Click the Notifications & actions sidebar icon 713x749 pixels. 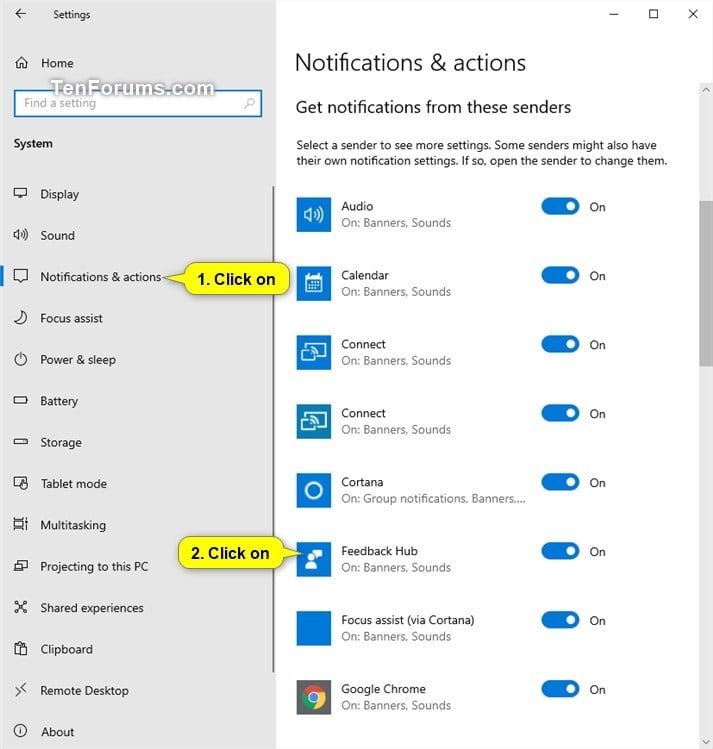tap(21, 276)
